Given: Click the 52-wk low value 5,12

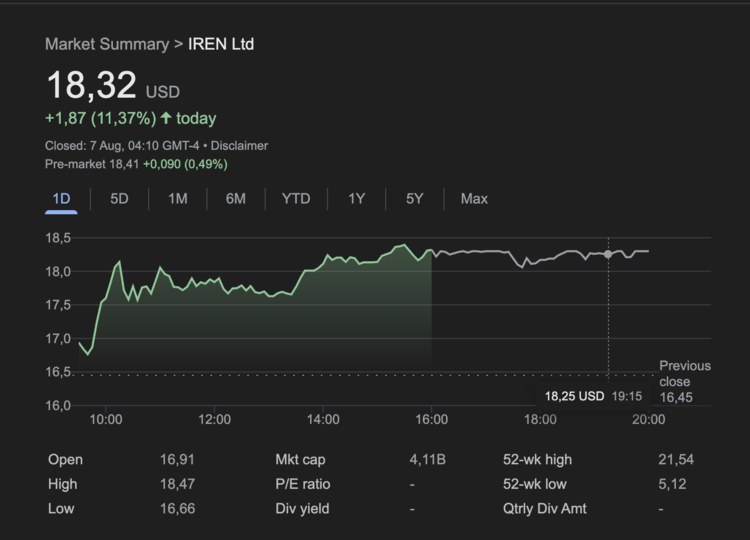Looking at the screenshot, I should pos(672,484).
